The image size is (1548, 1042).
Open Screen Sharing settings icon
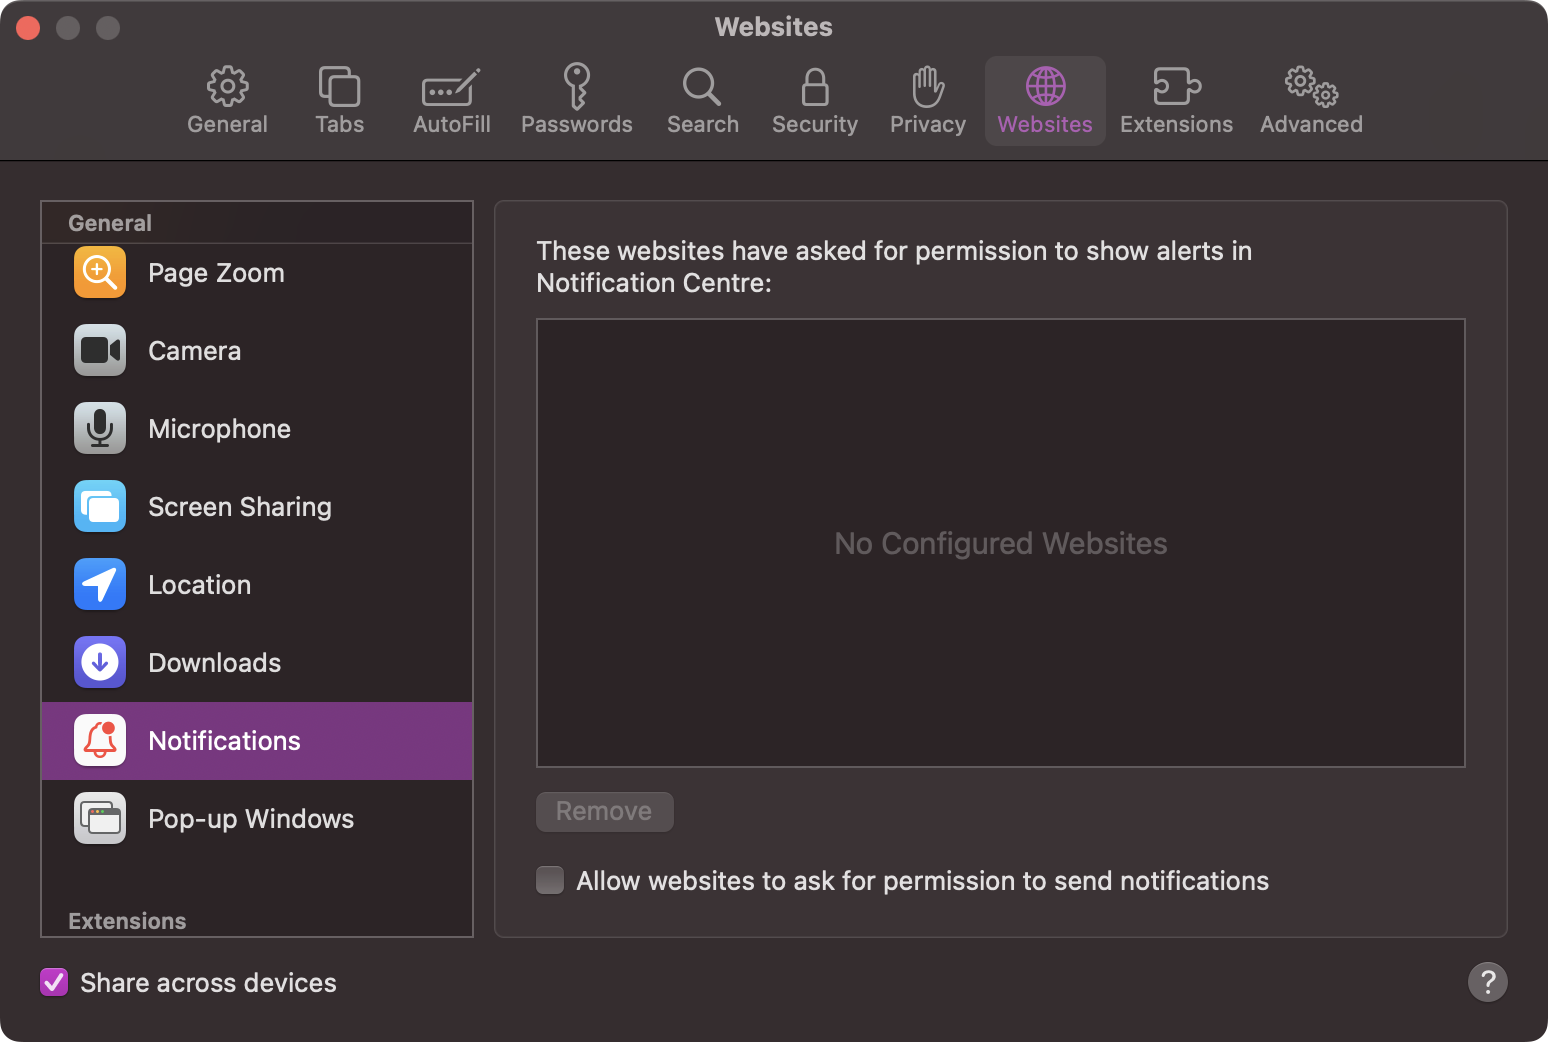click(100, 506)
